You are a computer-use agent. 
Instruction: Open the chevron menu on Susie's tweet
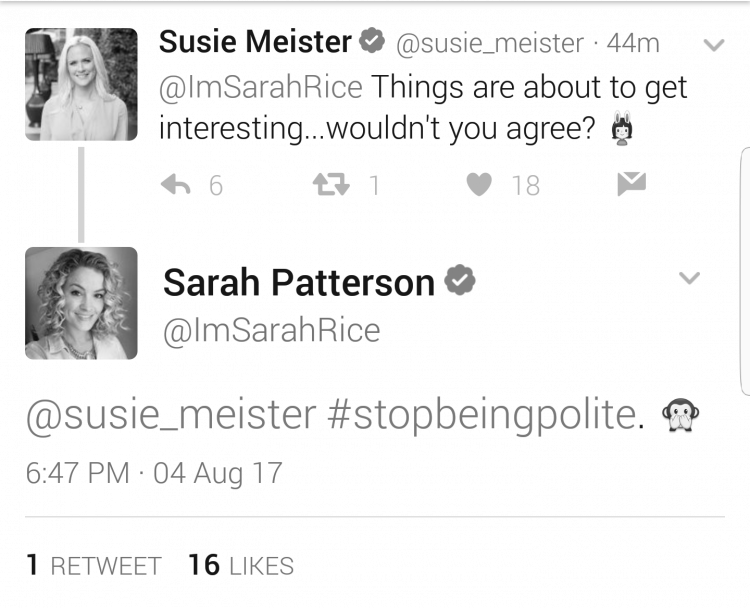click(714, 45)
